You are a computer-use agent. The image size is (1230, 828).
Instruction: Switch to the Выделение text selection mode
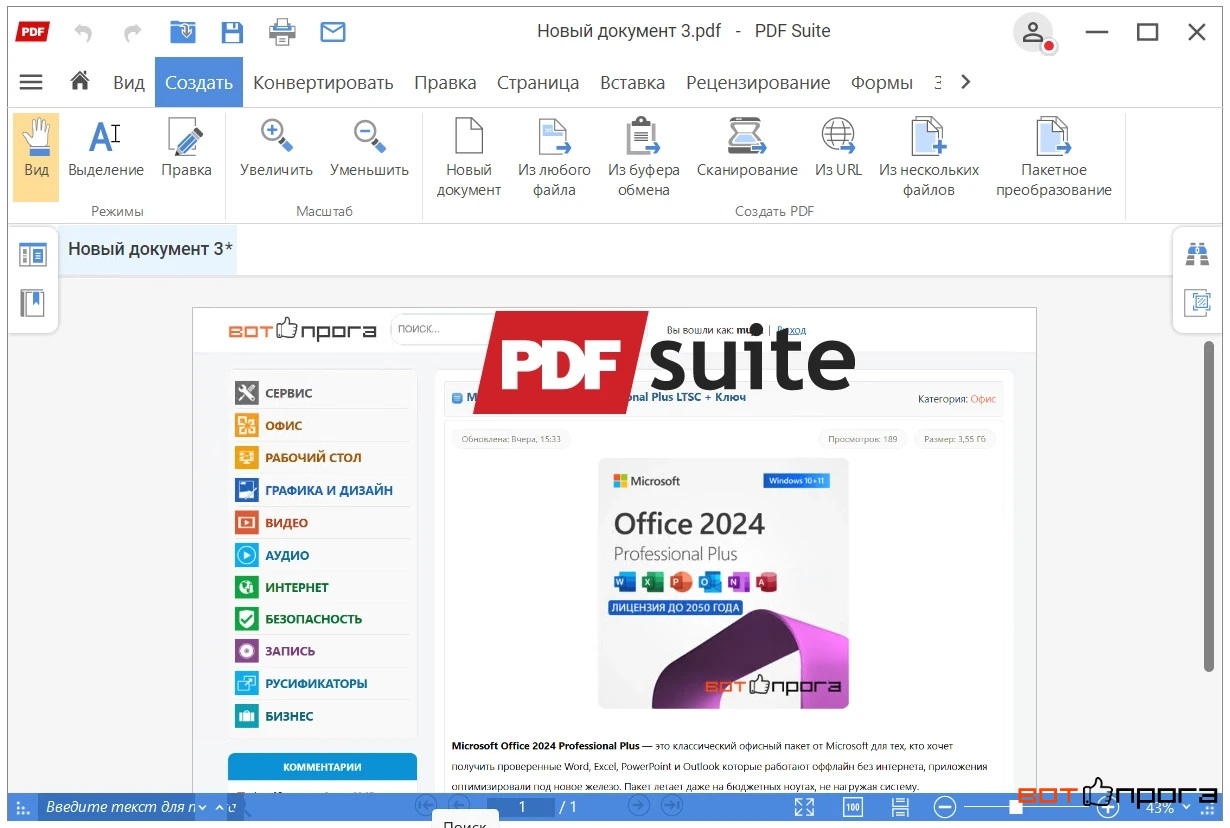click(x=105, y=149)
